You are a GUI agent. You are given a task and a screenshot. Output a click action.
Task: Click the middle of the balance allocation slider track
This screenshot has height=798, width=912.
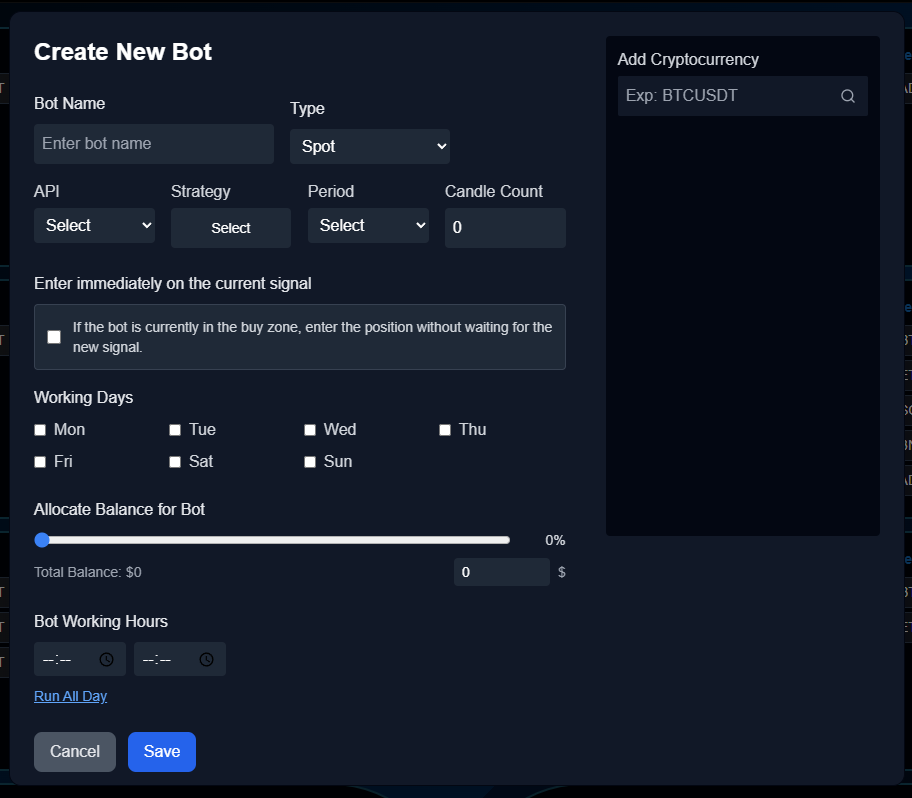(x=272, y=540)
